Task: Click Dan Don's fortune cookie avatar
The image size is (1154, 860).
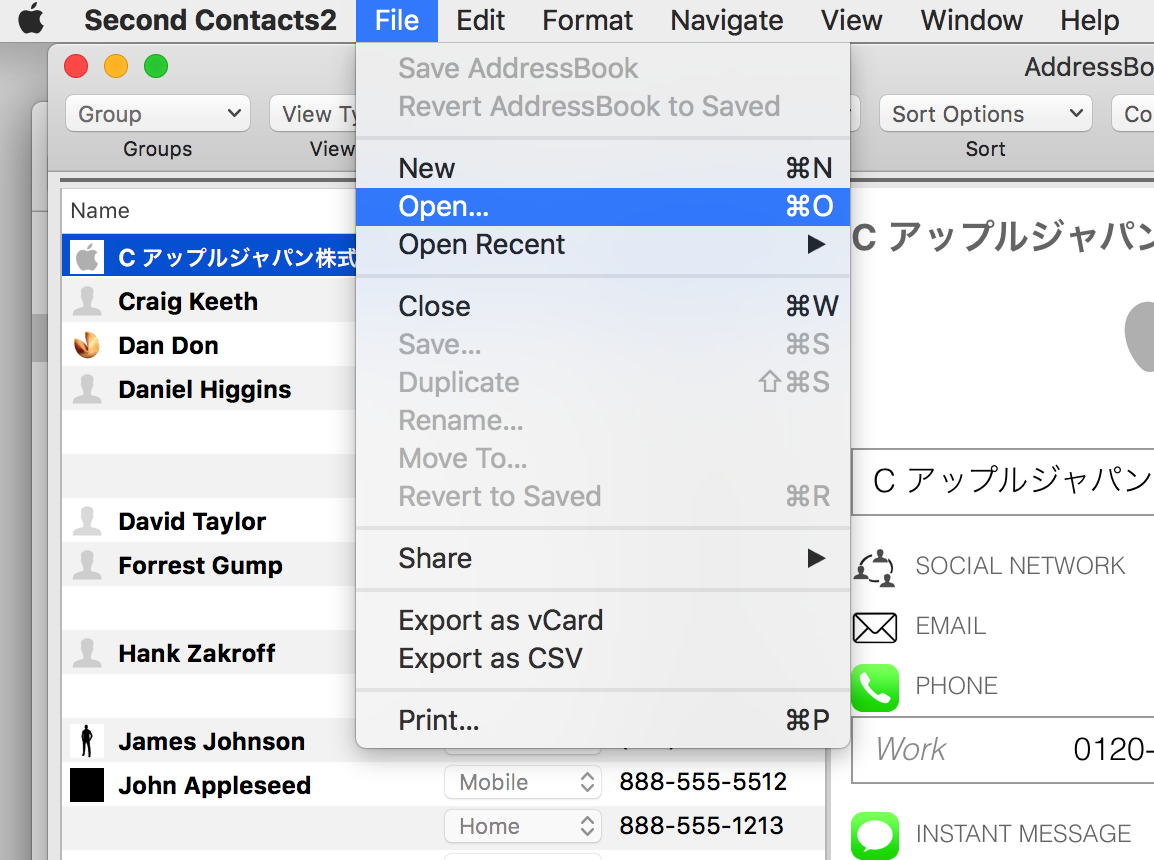Action: (87, 345)
